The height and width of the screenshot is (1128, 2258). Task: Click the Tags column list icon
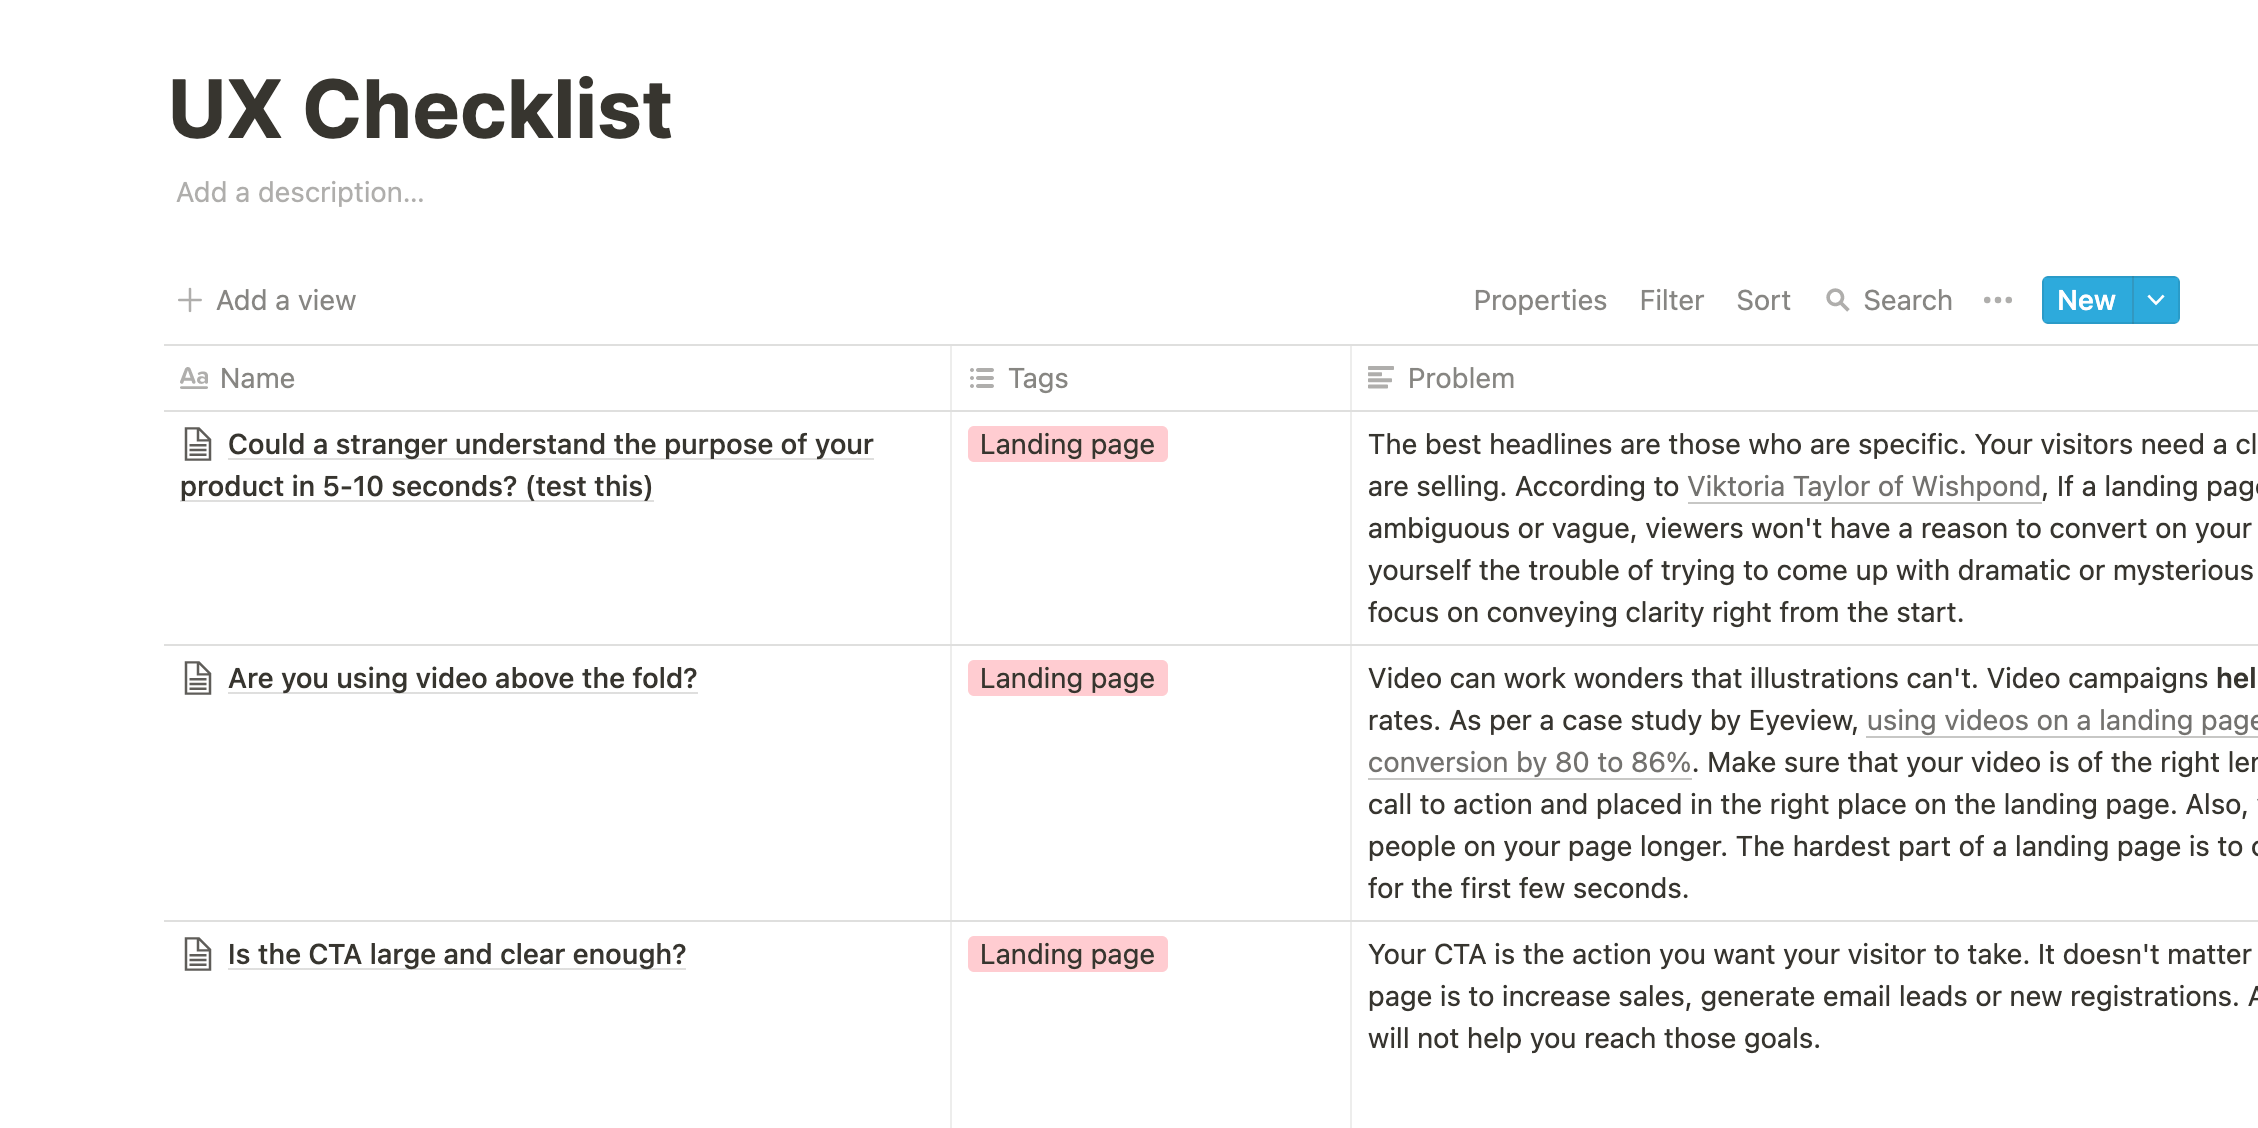click(982, 378)
